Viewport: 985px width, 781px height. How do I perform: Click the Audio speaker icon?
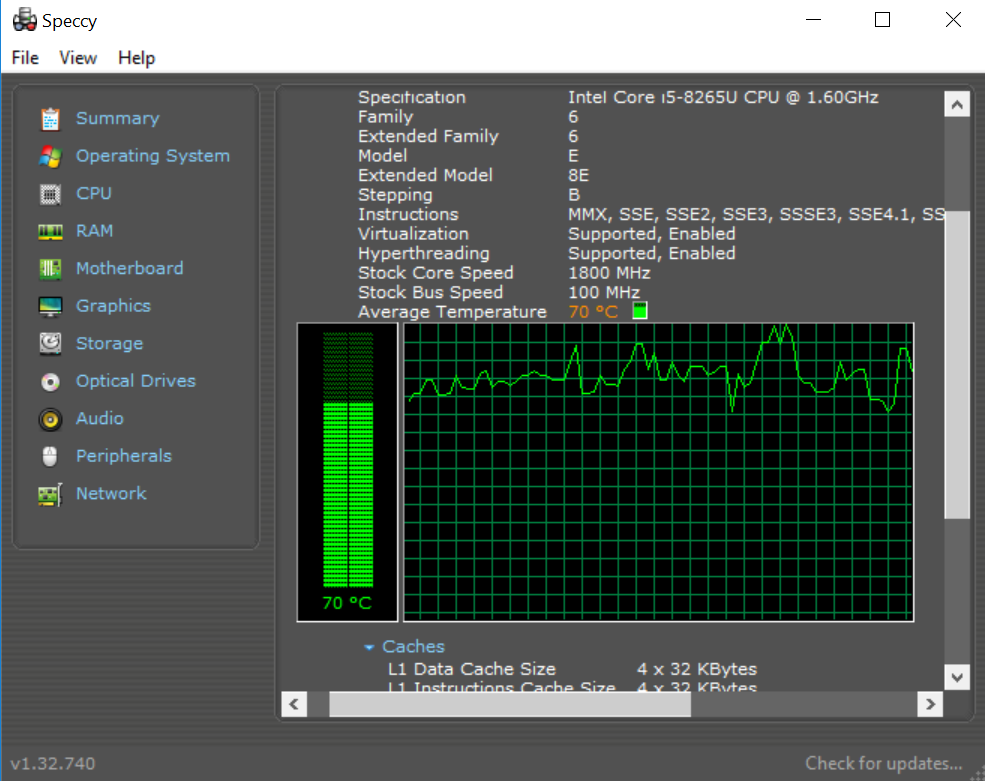click(50, 419)
